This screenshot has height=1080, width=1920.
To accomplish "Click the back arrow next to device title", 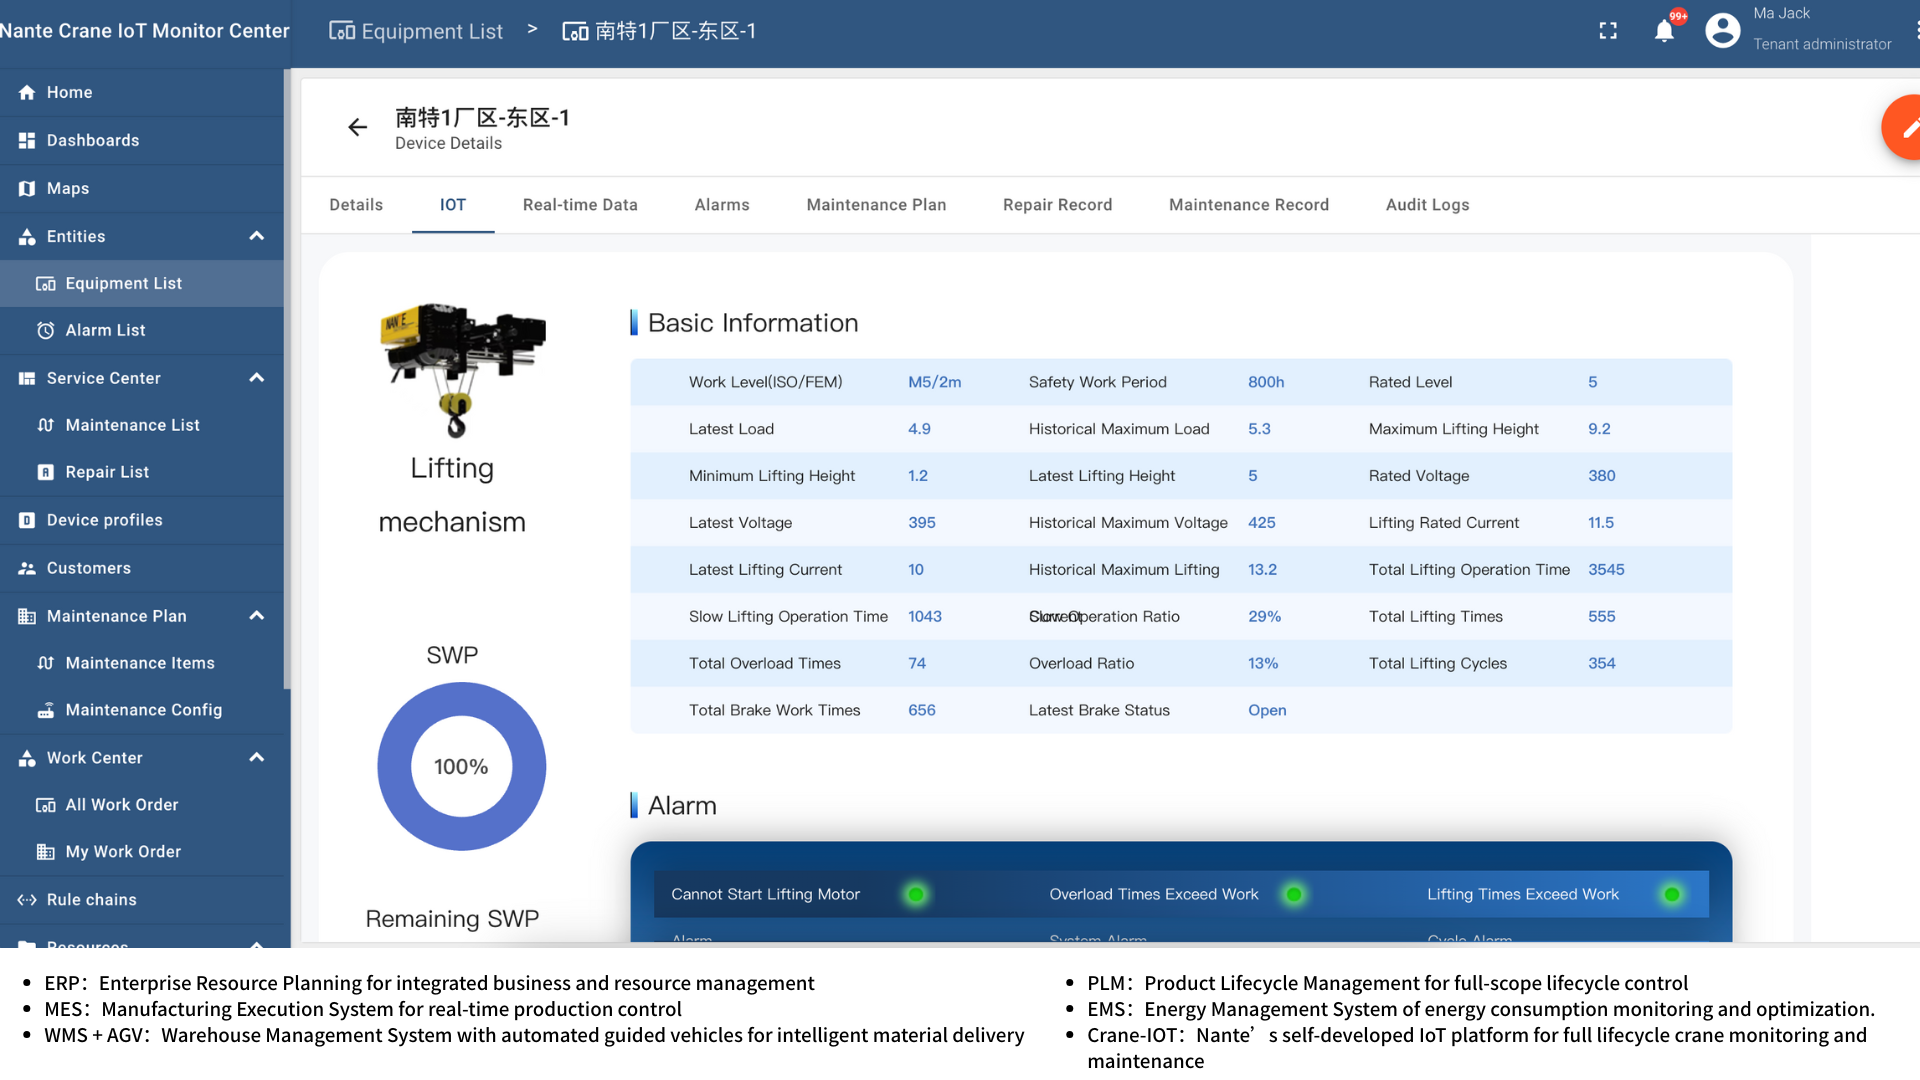I will (357, 127).
